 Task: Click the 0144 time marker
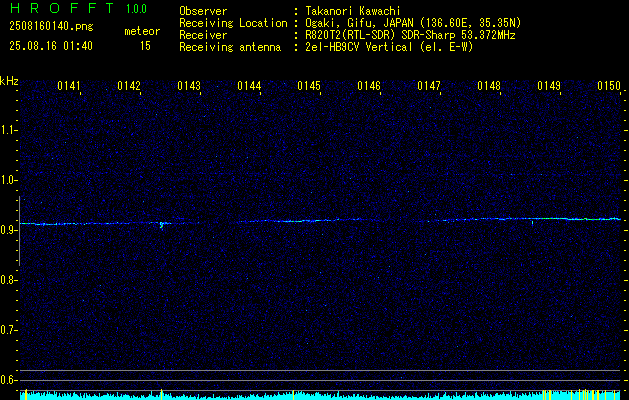(249, 86)
